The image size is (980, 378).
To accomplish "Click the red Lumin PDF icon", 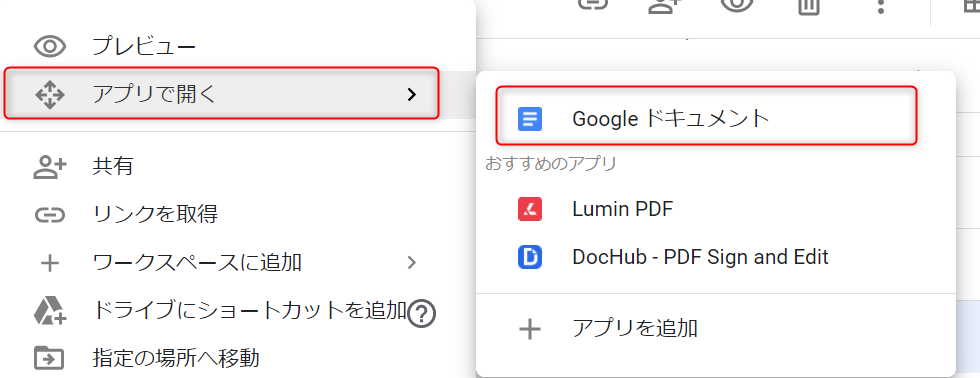I will [530, 209].
